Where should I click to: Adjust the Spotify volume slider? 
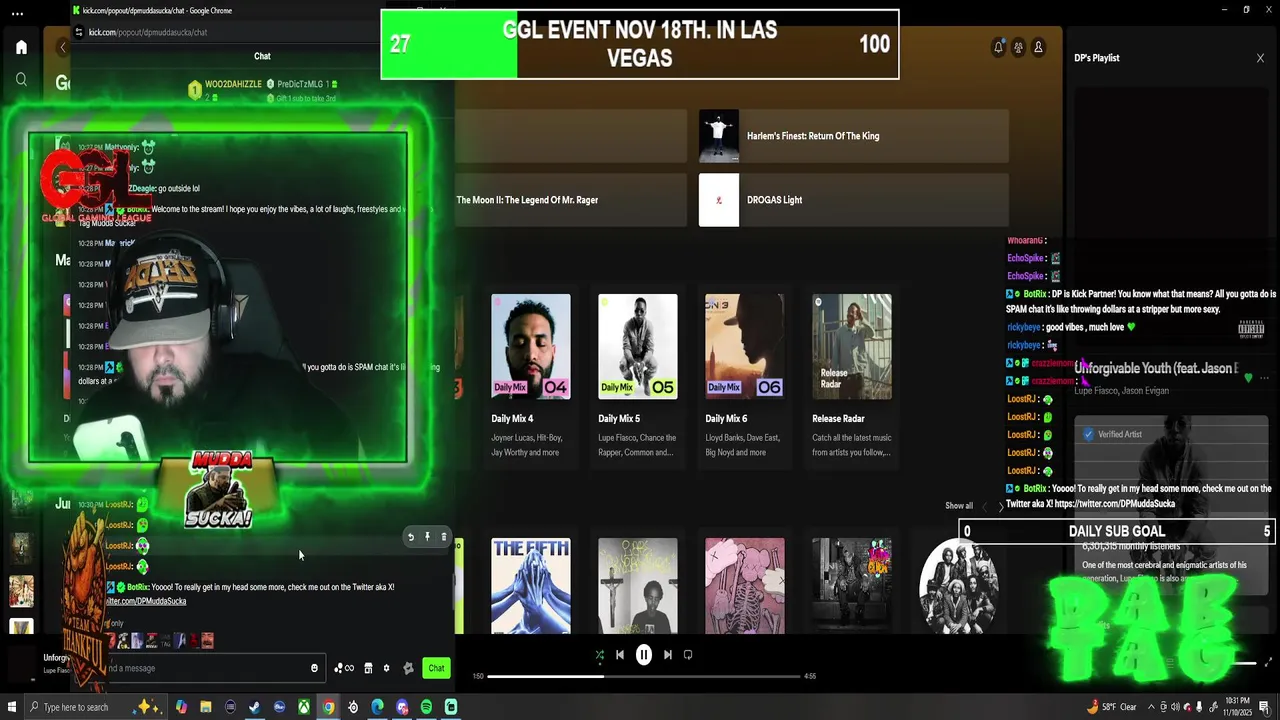point(1242,662)
